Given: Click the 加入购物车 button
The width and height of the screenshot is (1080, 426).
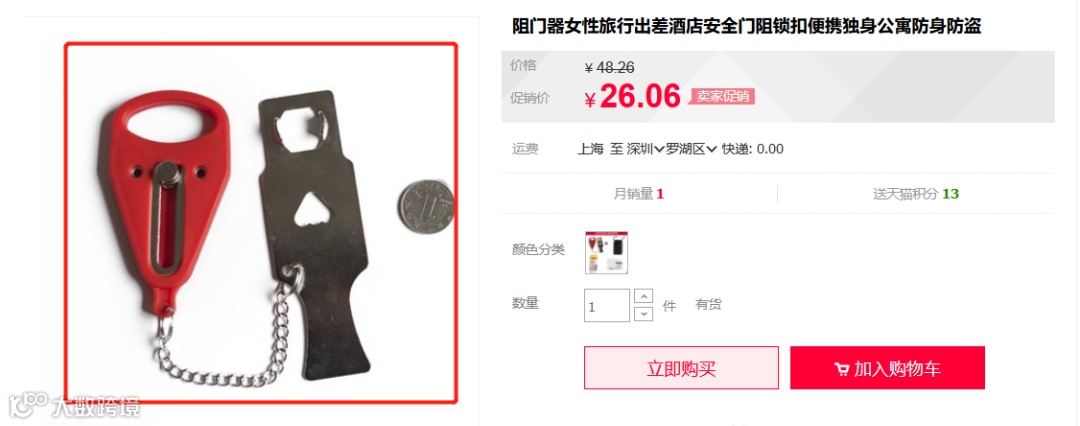Looking at the screenshot, I should tap(887, 368).
